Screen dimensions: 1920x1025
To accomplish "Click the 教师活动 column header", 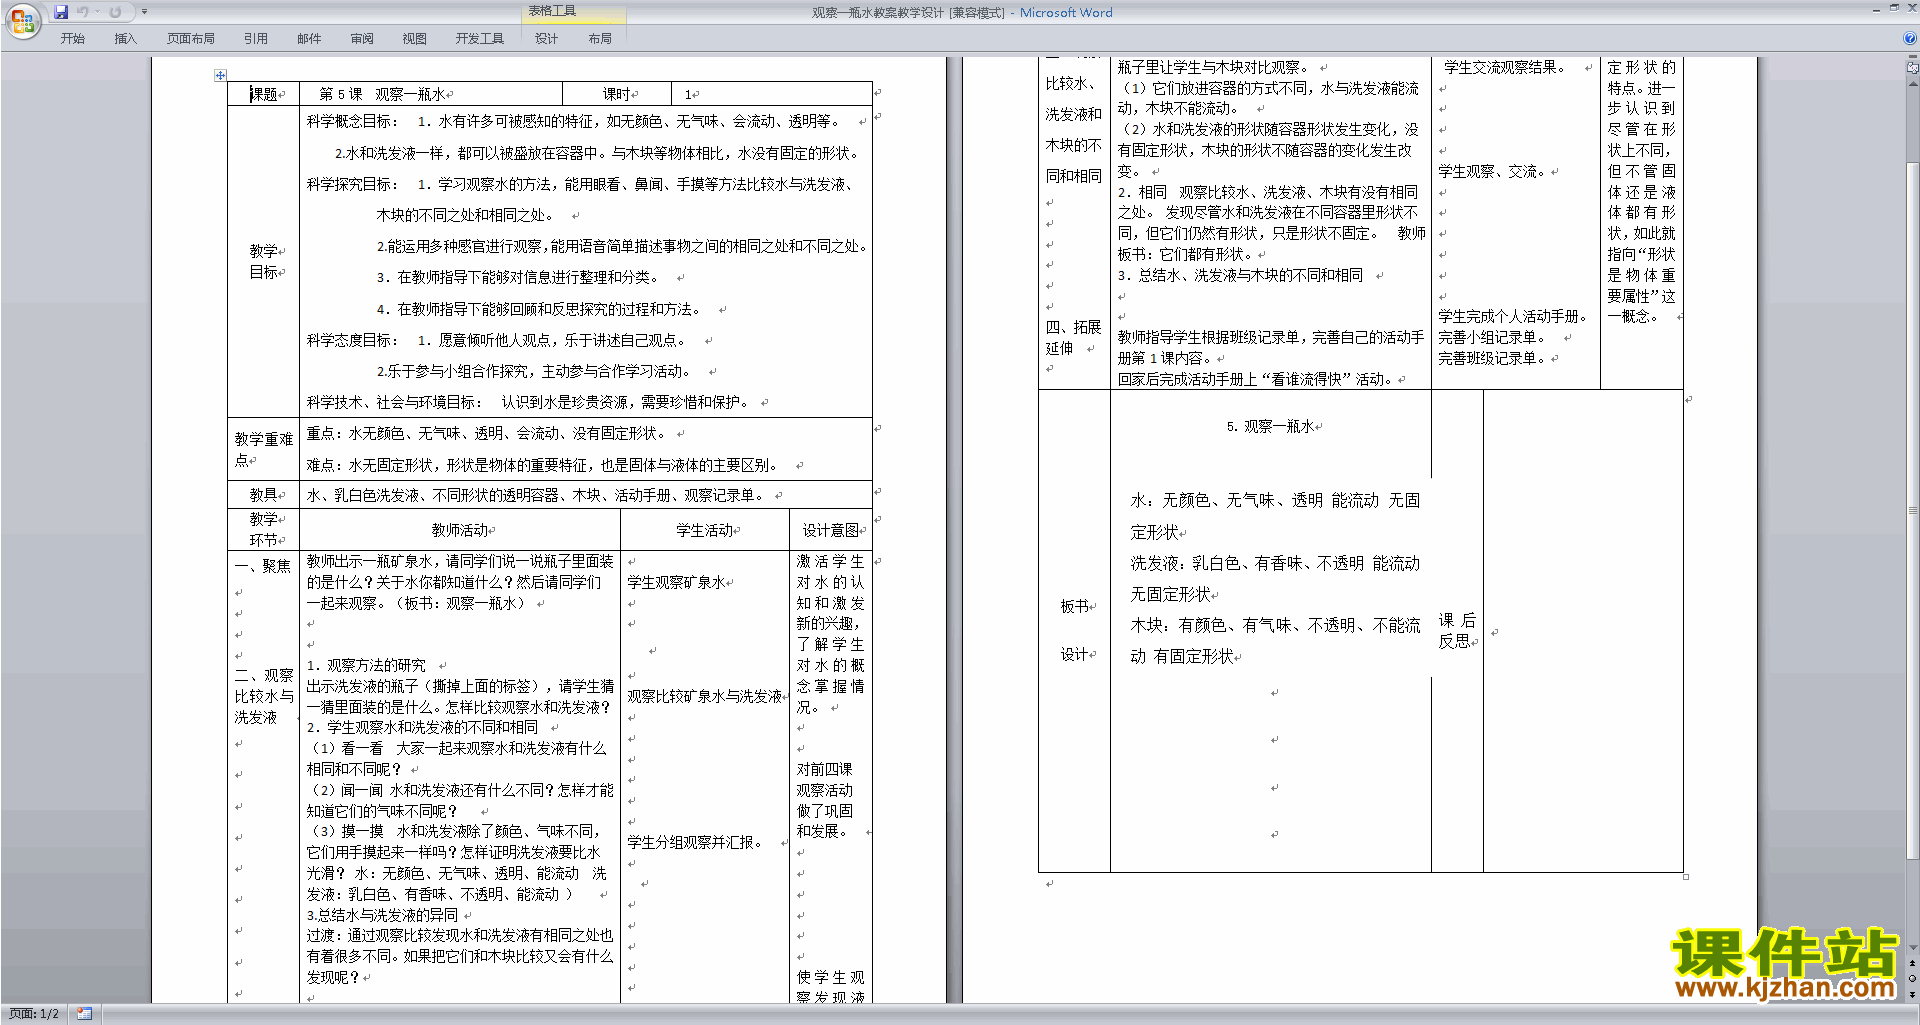I will point(460,530).
